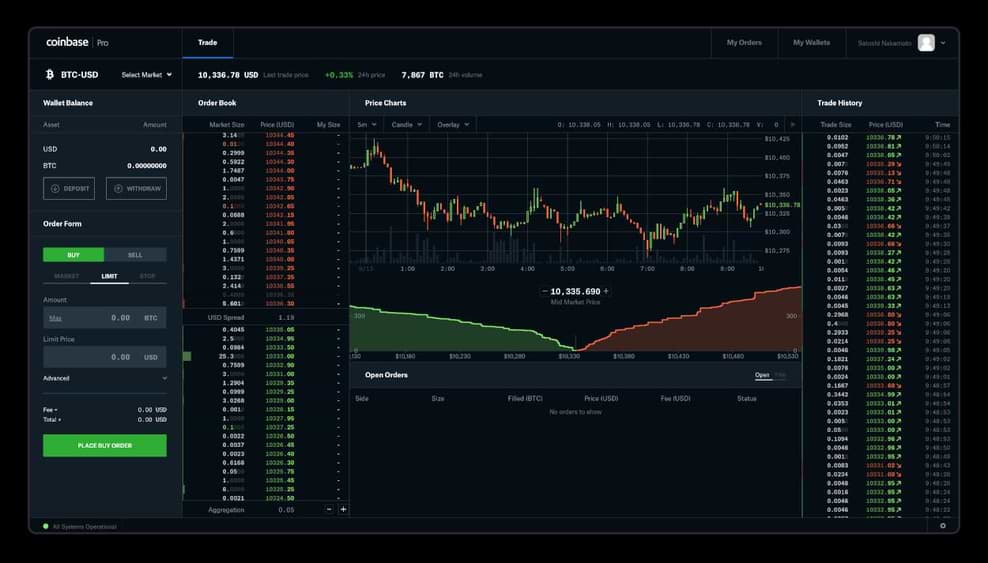
Task: Click the 24h volume 7,867 BTC
Action: pyautogui.click(x=422, y=75)
